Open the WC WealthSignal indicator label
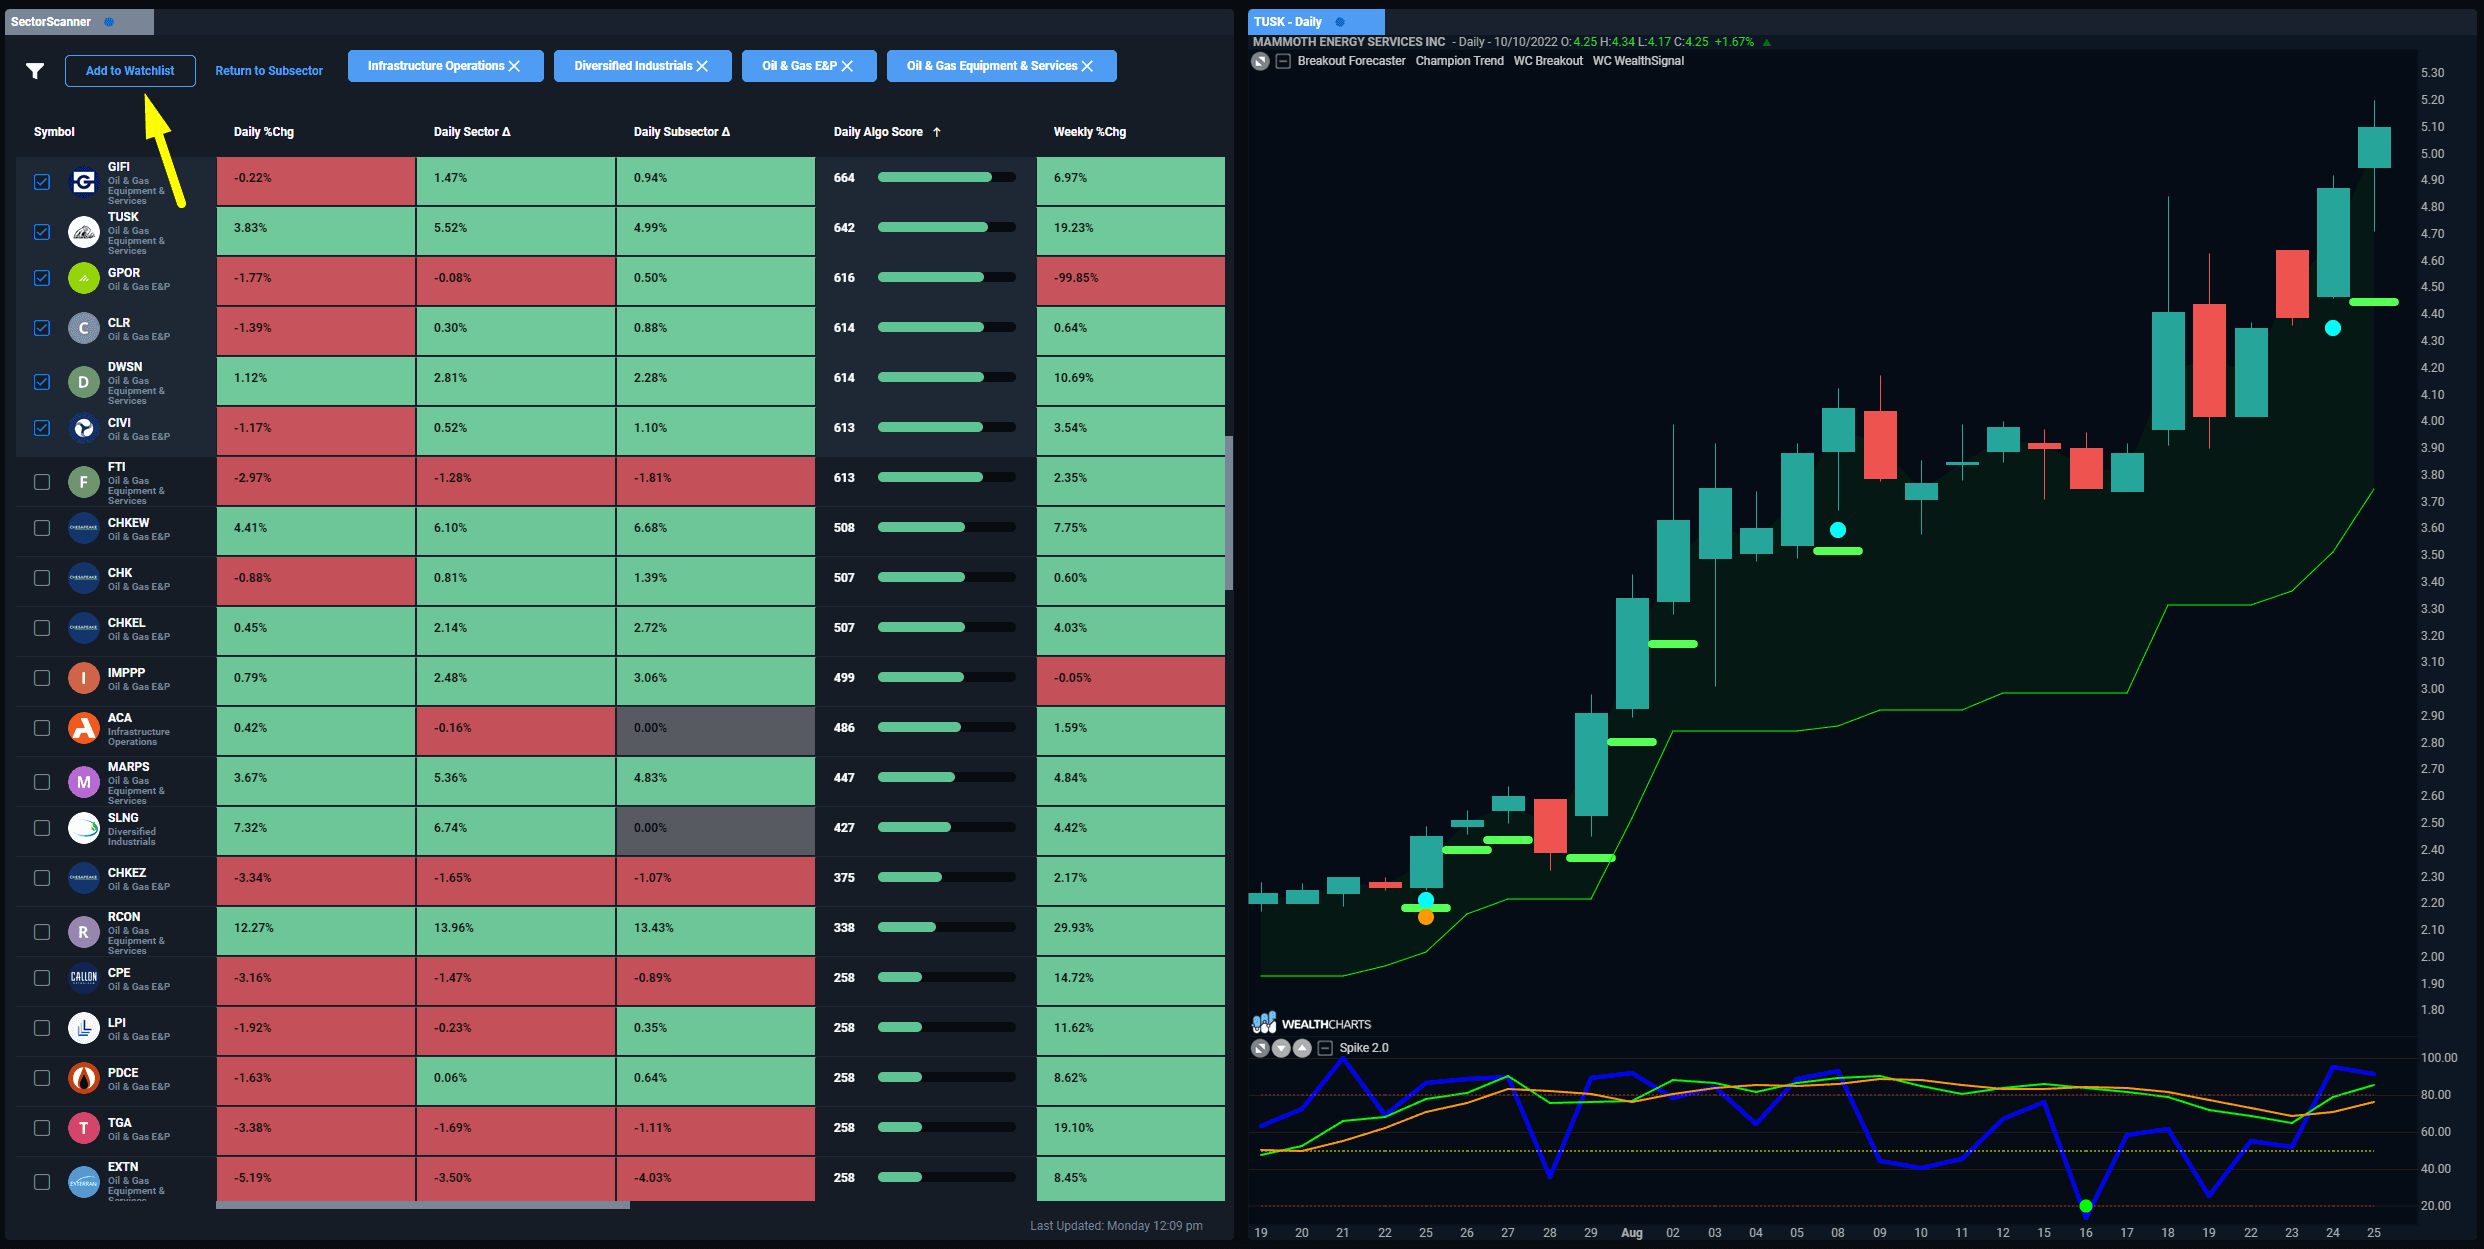The image size is (2484, 1249). 1638,61
